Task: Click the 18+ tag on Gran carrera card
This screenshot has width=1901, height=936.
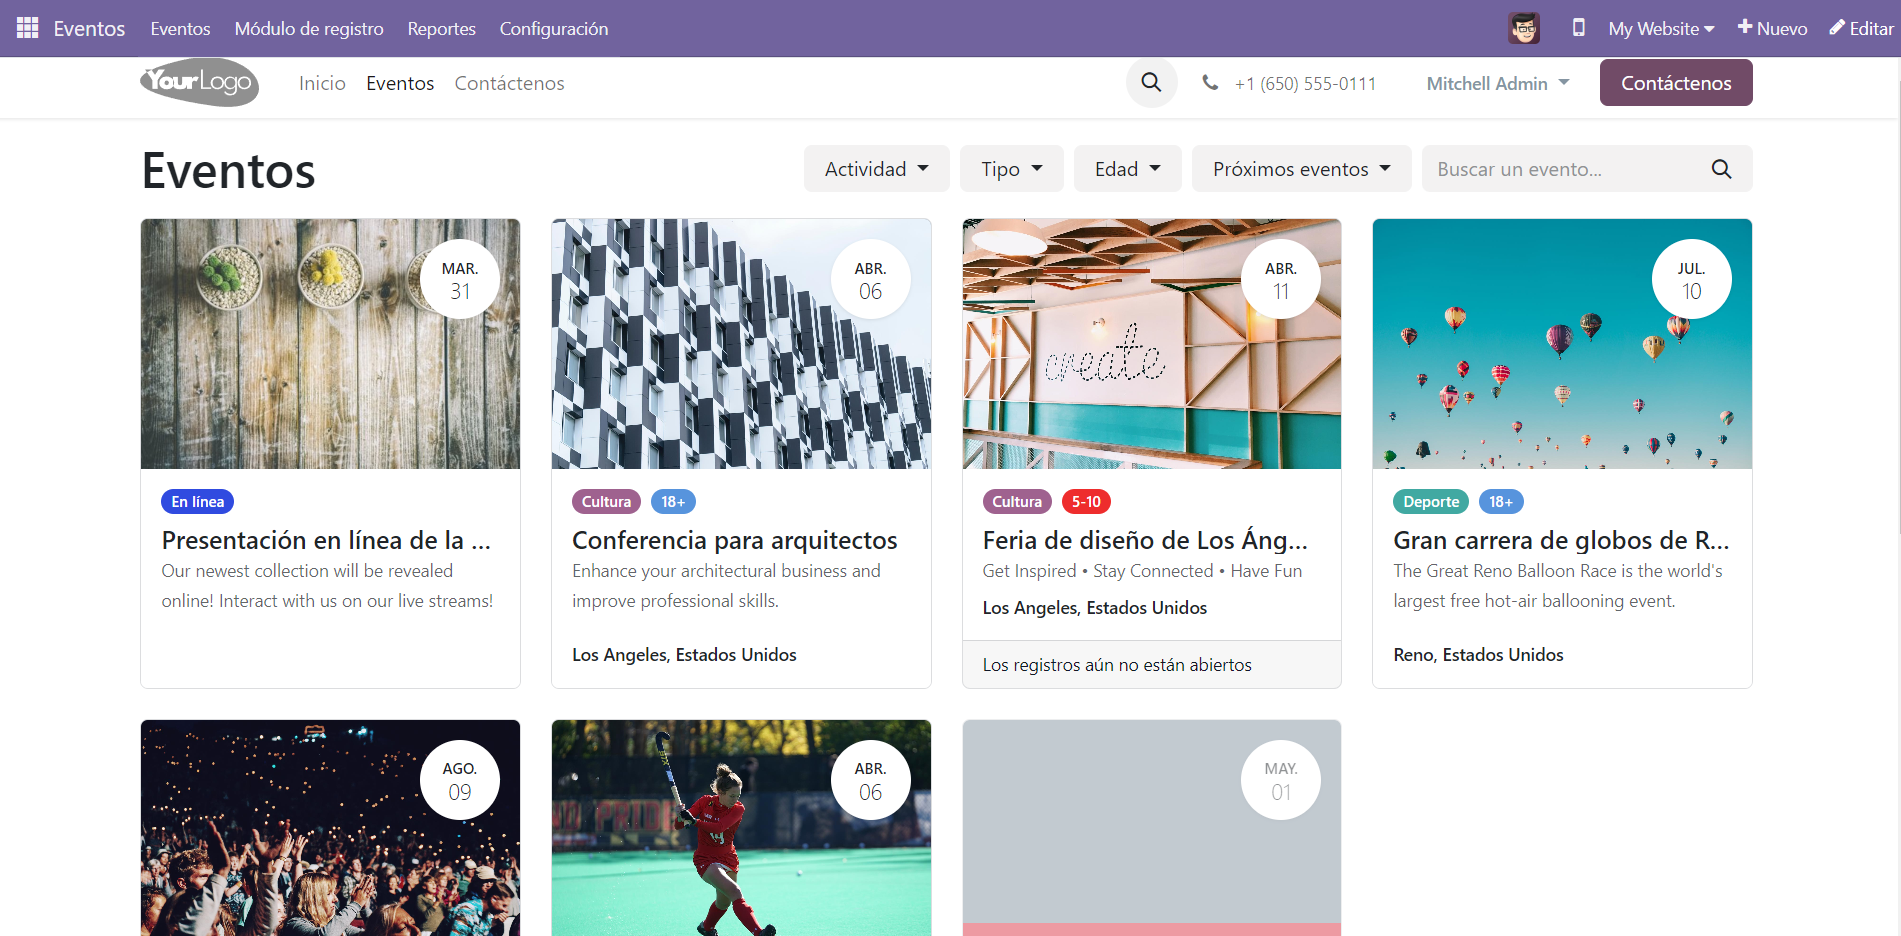Action: (x=1501, y=502)
